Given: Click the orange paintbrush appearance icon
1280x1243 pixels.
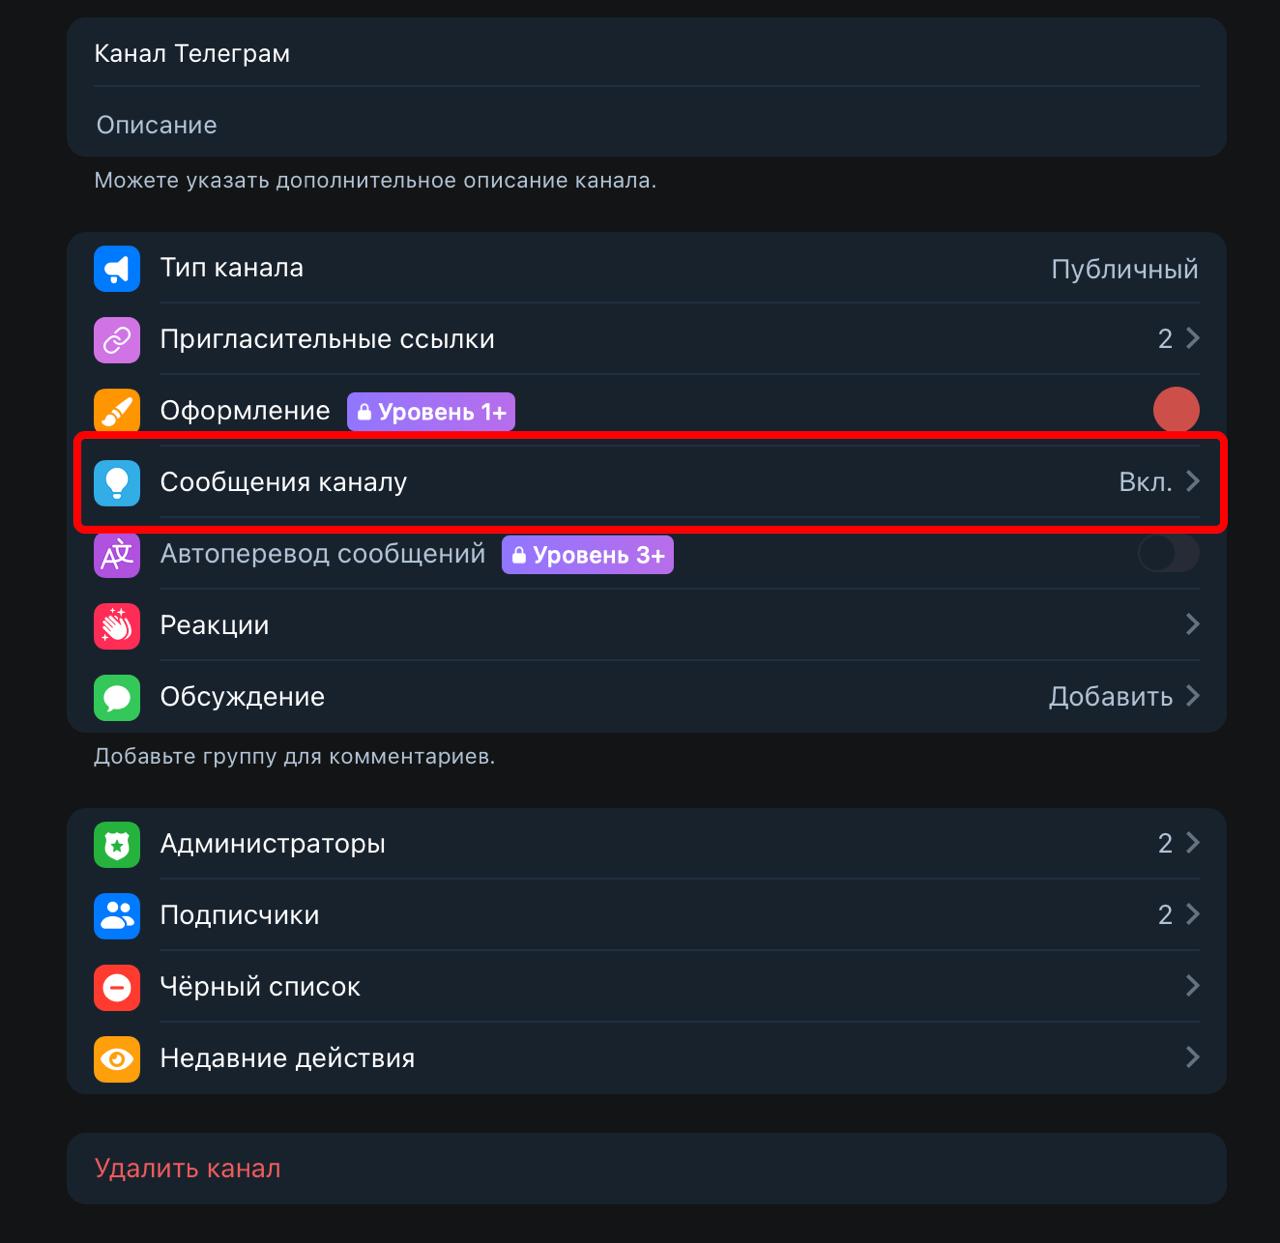Looking at the screenshot, I should (117, 411).
